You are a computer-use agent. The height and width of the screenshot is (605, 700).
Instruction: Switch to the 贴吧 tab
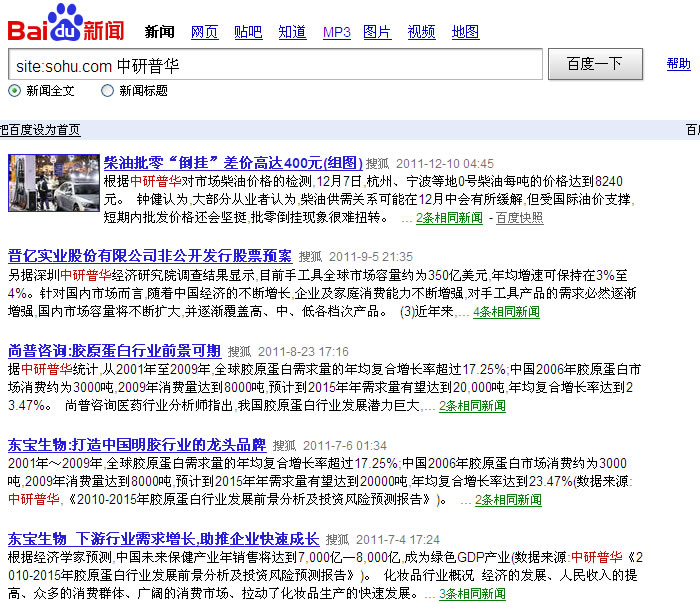tap(248, 32)
